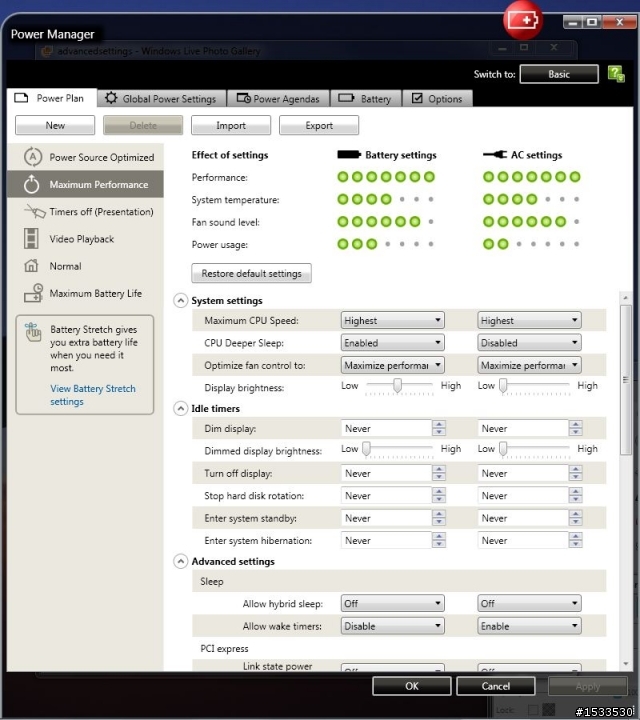Screen dimensions: 640x720
Task: Click battery Dim display stepper
Action: 439,428
